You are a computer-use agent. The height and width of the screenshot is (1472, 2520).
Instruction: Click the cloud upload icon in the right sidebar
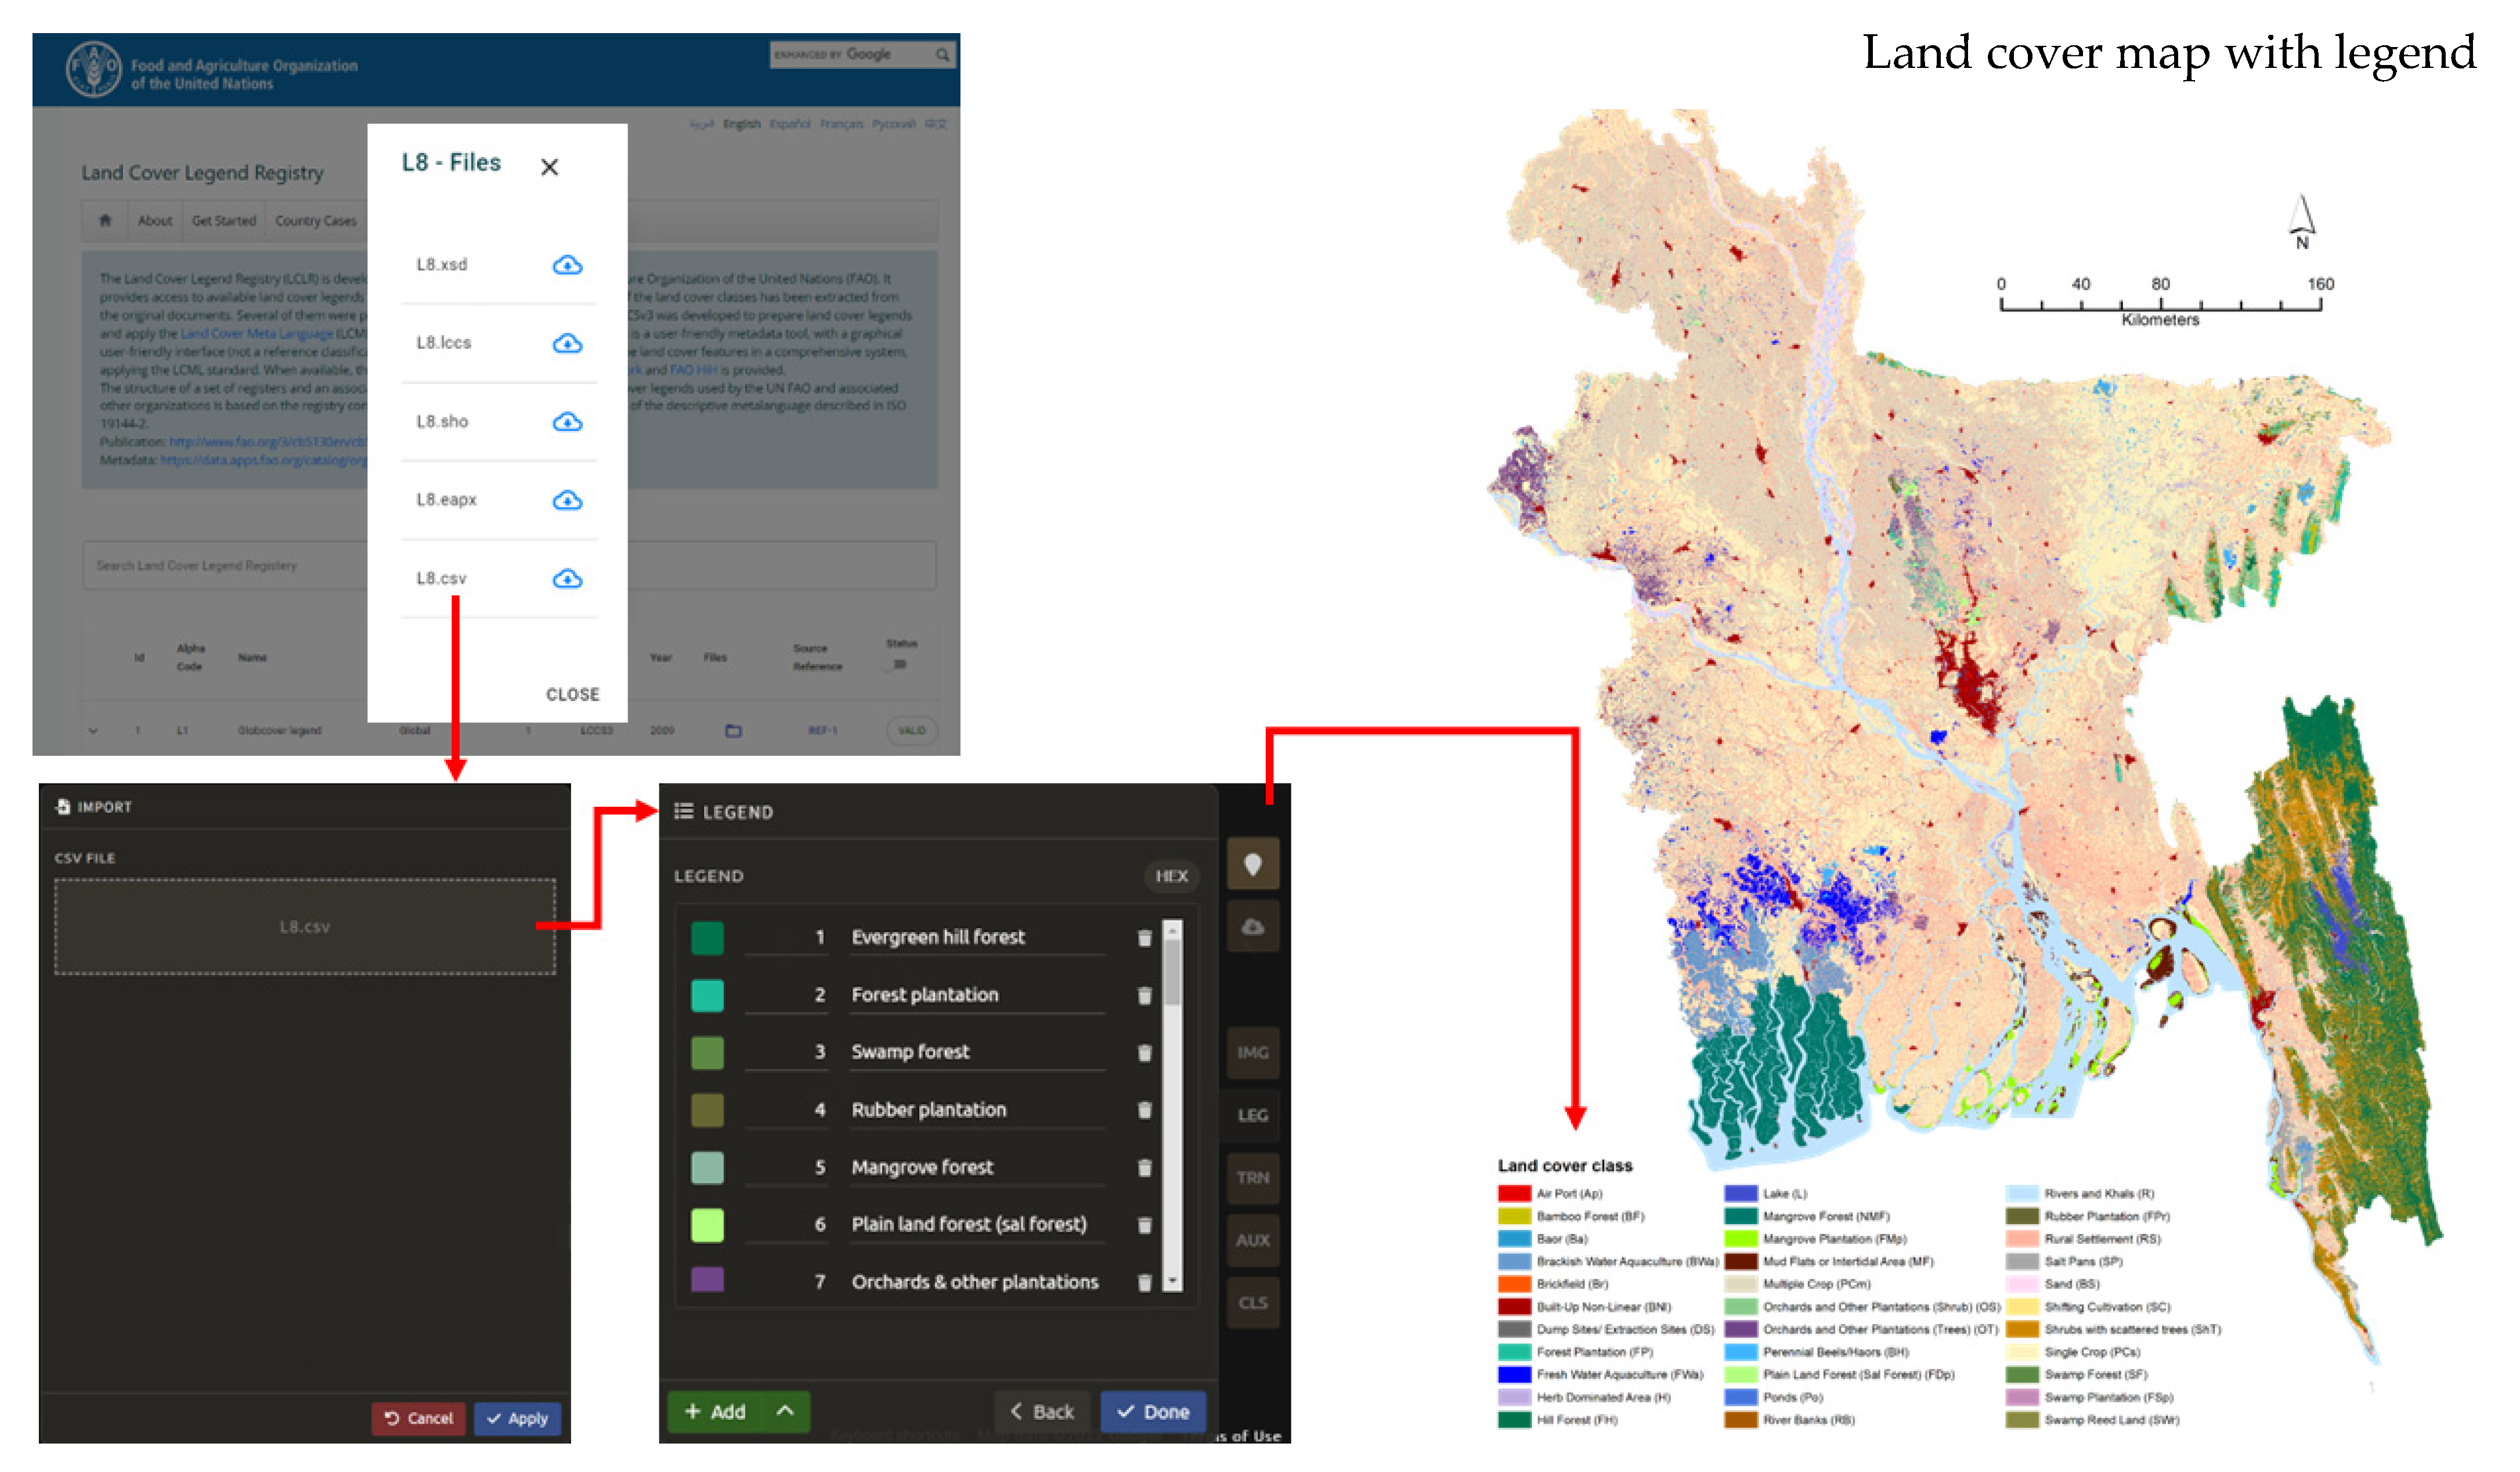point(1253,925)
